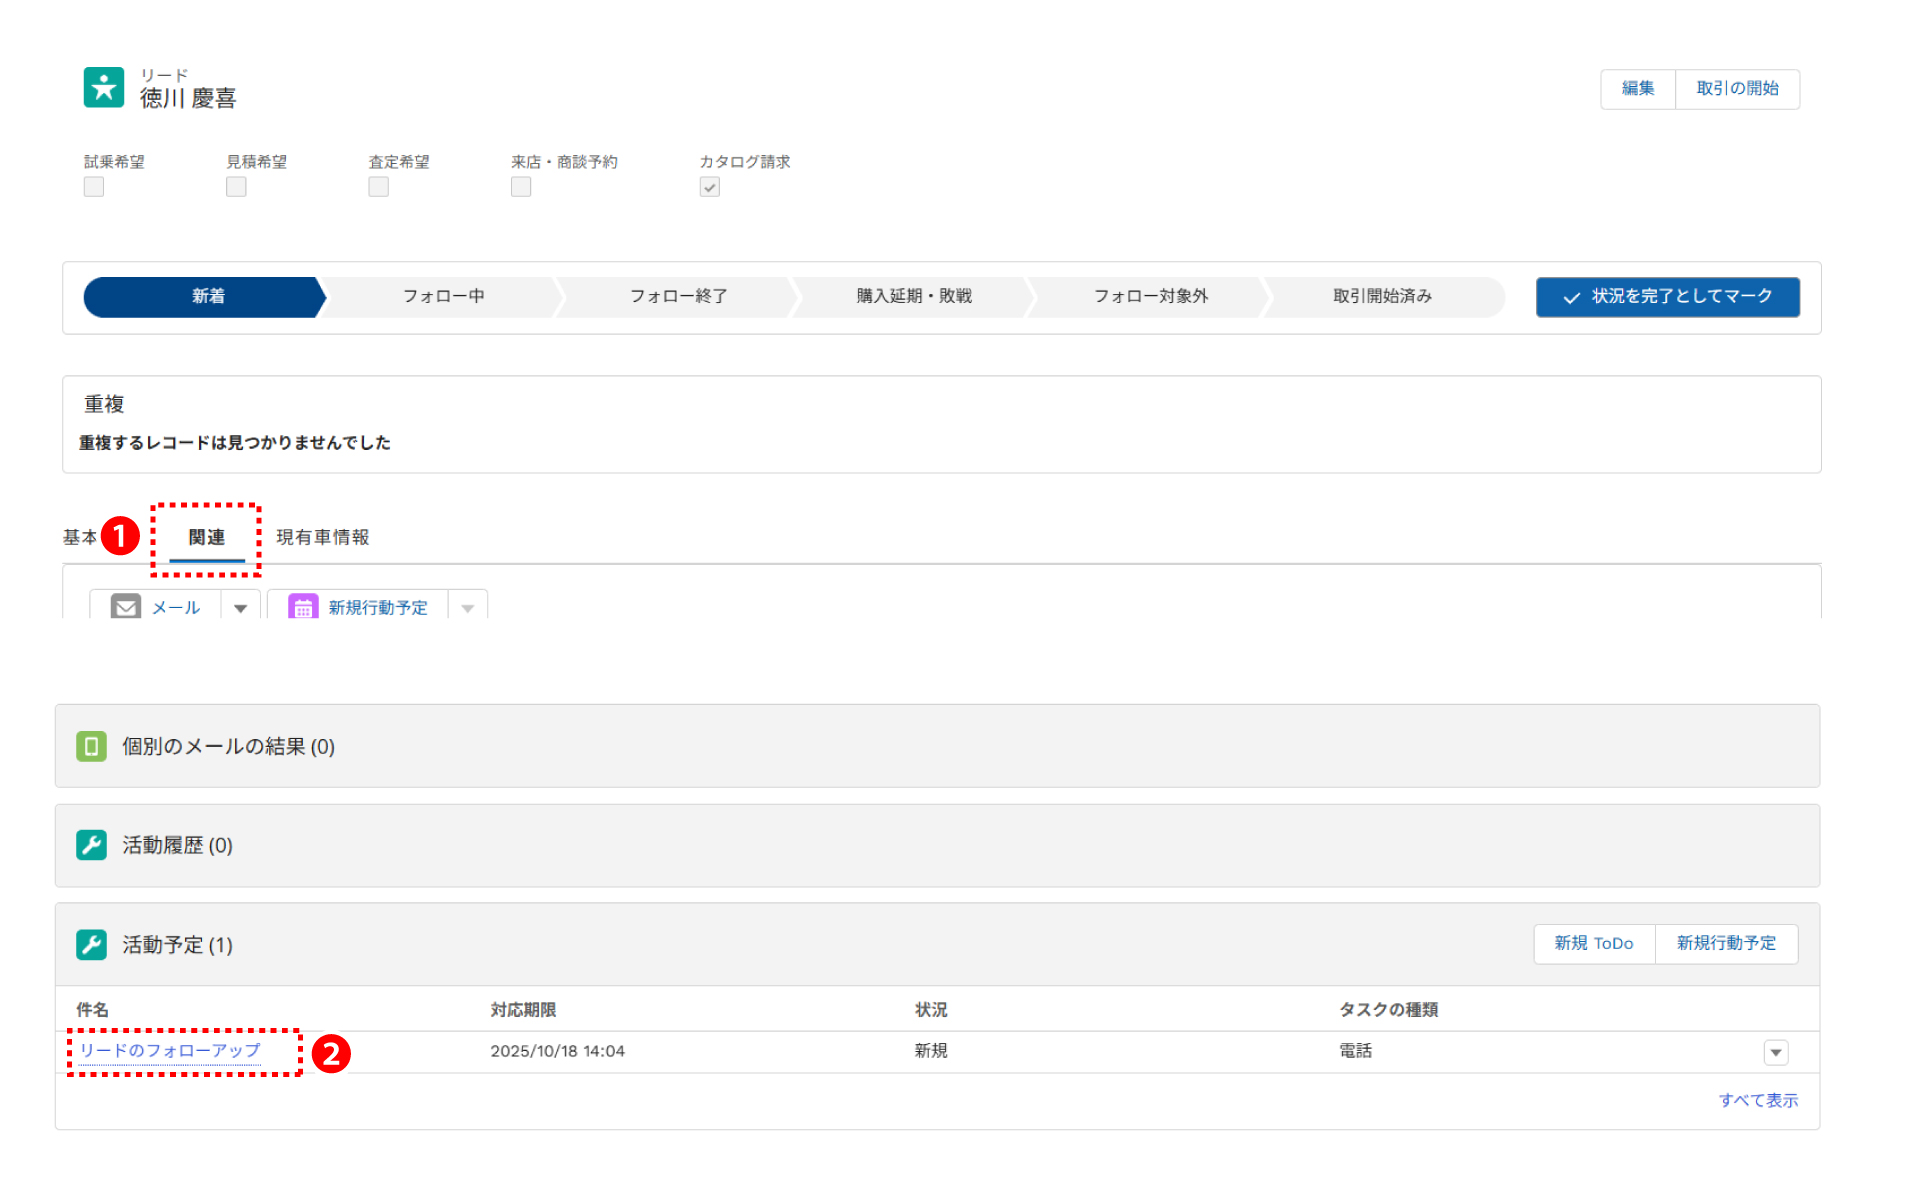Select the フォロー中 stage in path
Screen dimensions: 1920x1178
click(443, 297)
